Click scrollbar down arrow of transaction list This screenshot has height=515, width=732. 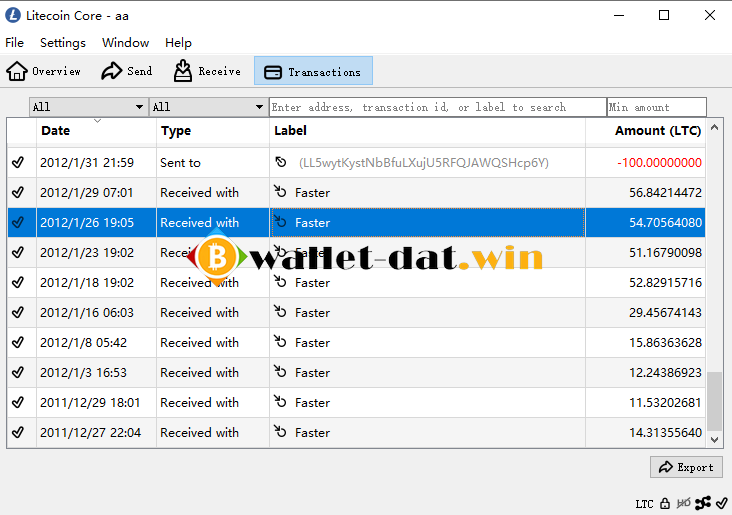(714, 439)
